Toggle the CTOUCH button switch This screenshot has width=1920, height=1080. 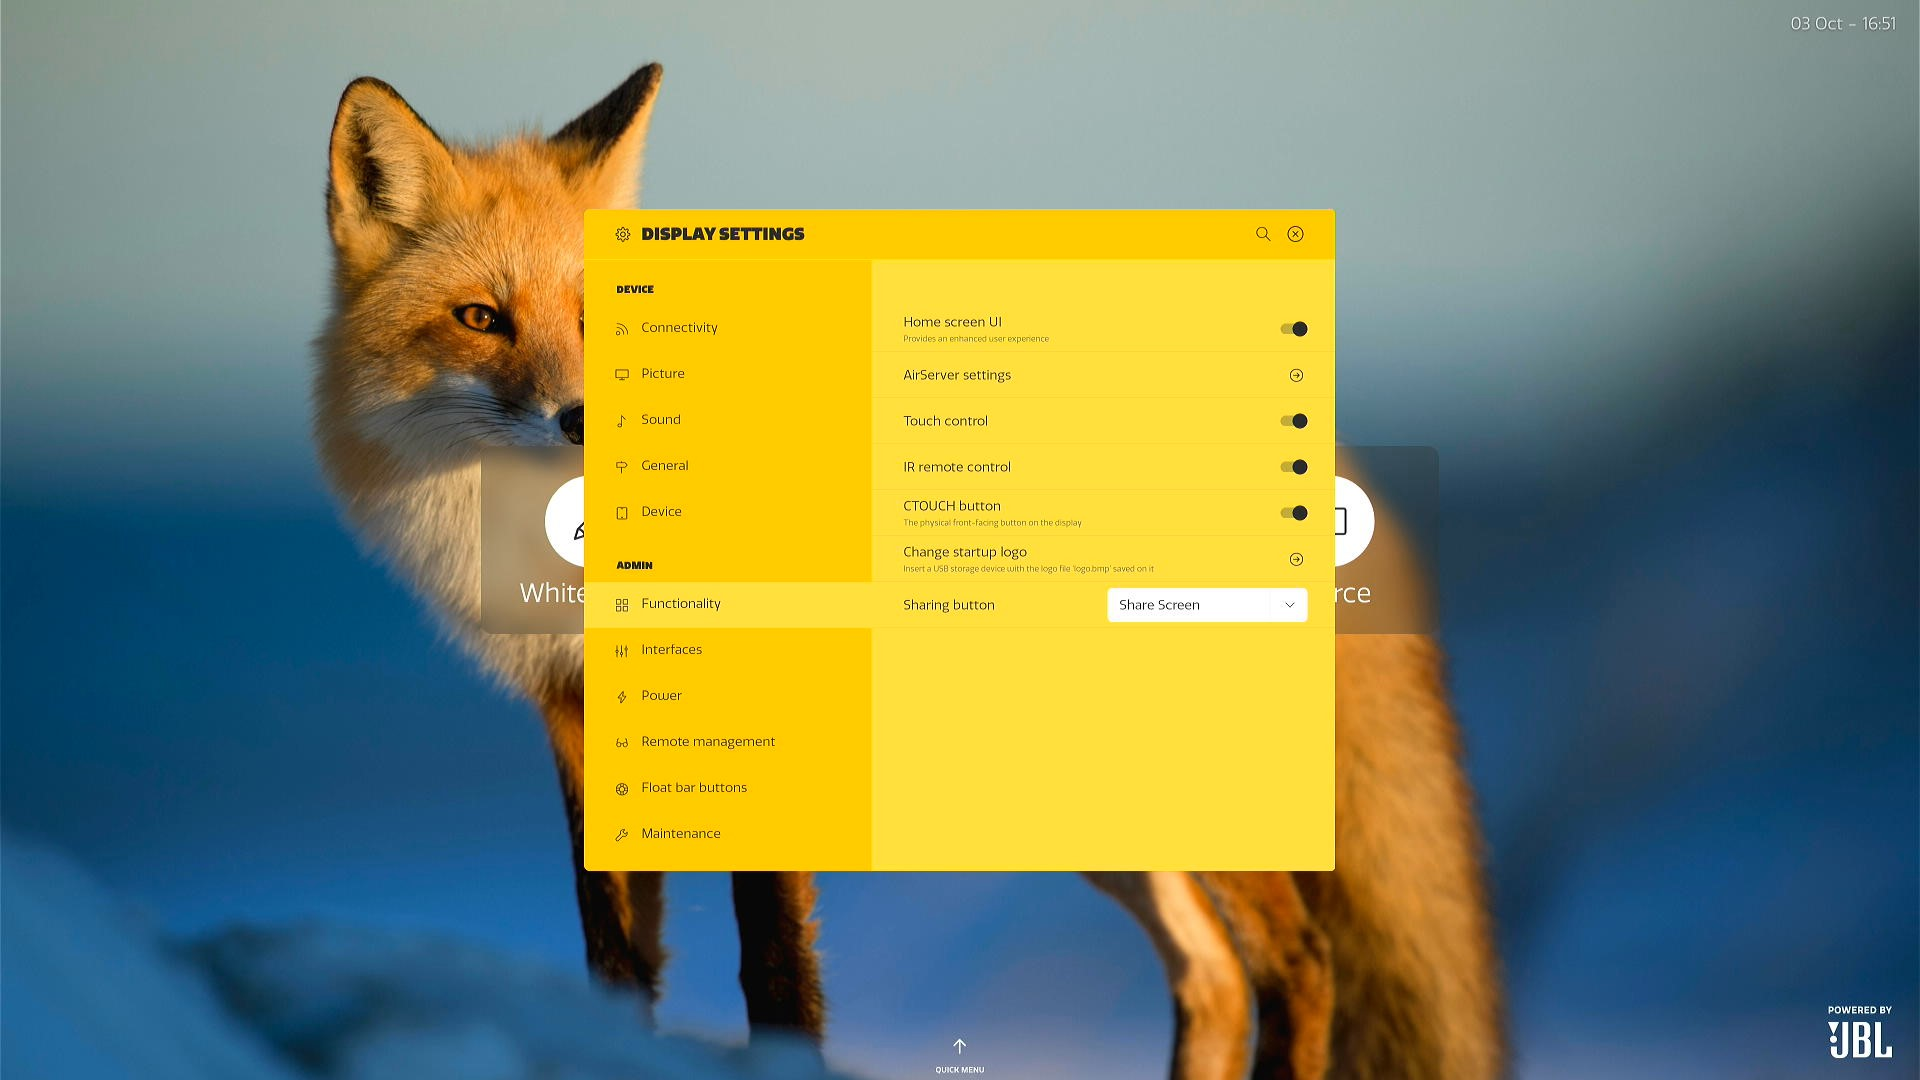tap(1294, 513)
